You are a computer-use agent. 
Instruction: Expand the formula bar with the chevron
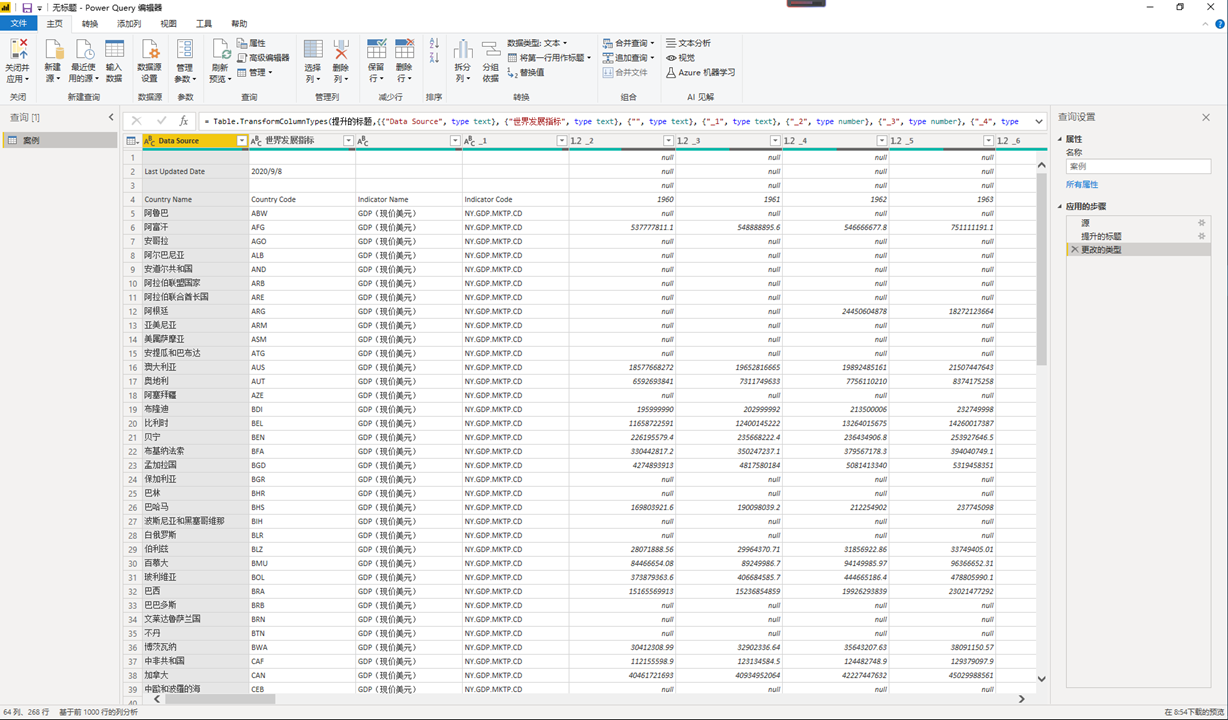[x=1038, y=121]
